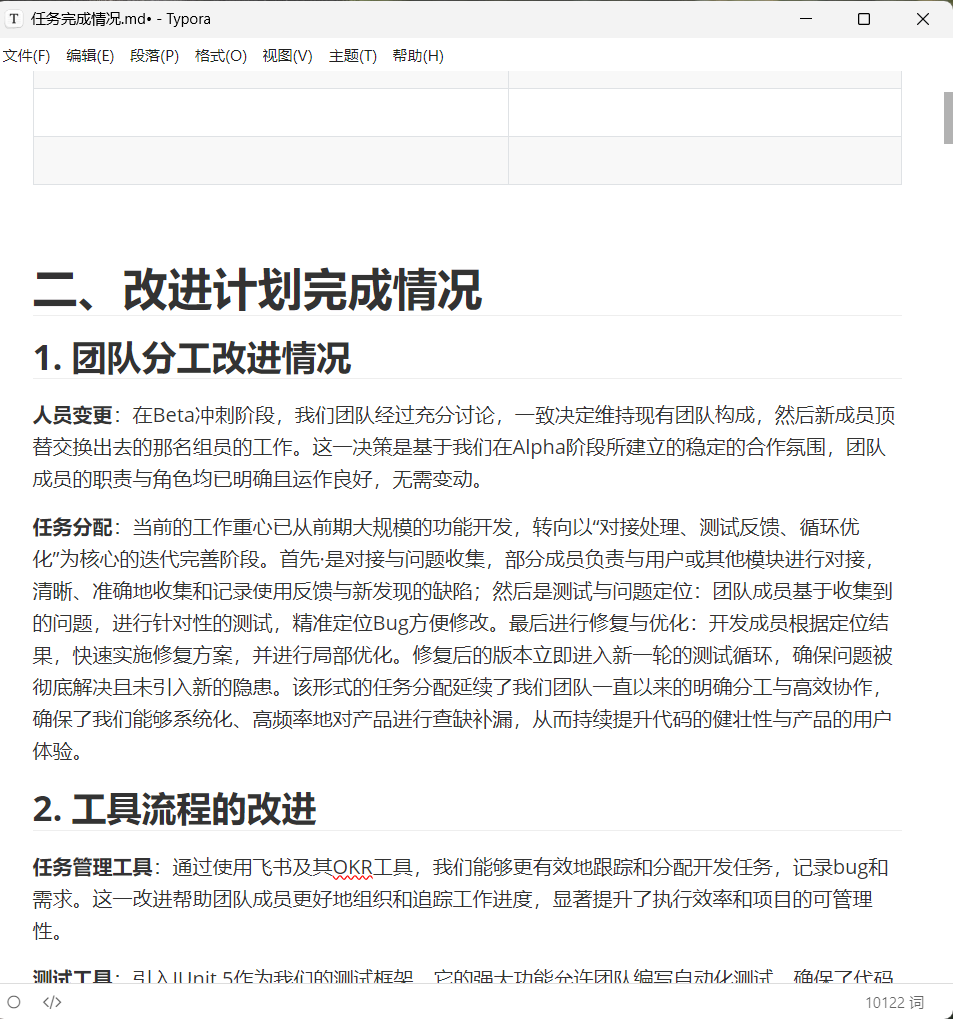The height and width of the screenshot is (1019, 953).
Task: Click the second-column cell in the middle table row
Action: (705, 112)
